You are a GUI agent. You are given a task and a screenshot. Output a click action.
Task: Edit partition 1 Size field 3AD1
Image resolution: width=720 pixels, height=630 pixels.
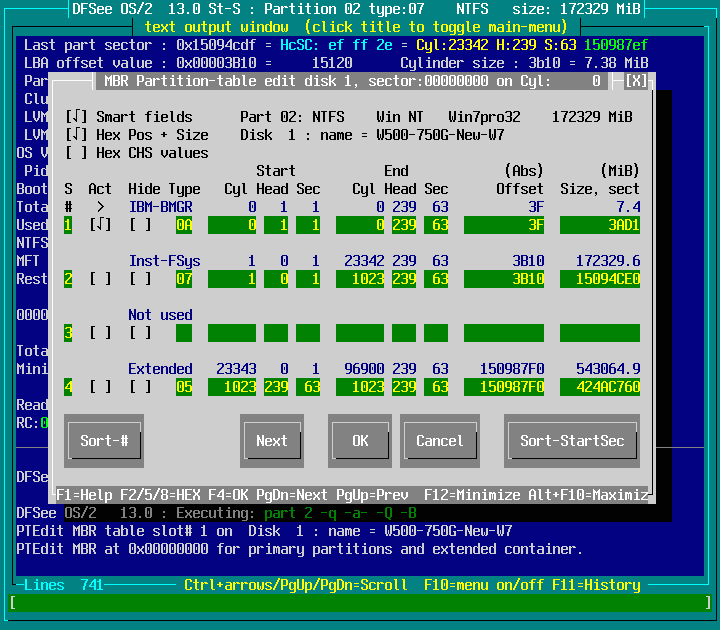[600, 225]
